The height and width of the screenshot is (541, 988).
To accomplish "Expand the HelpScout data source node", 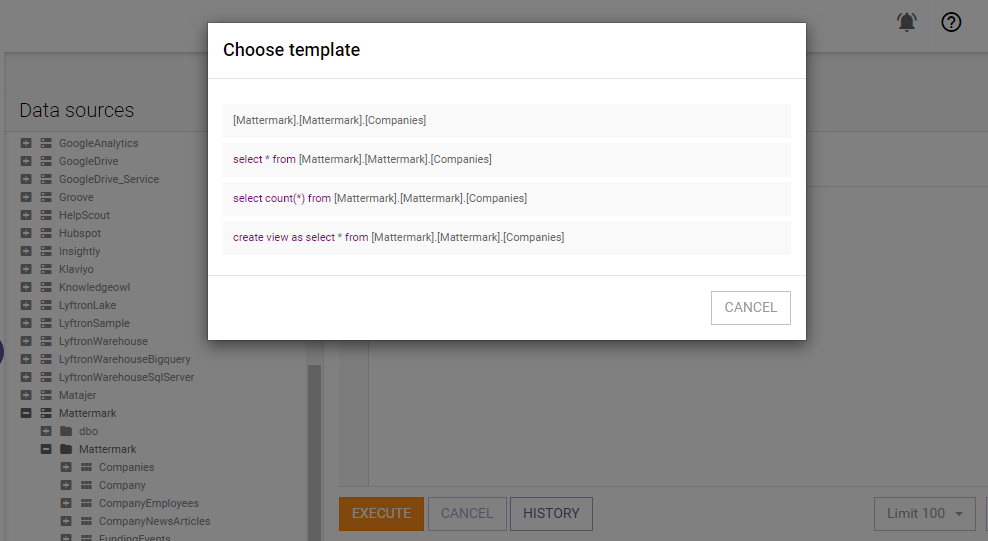I will (26, 215).
